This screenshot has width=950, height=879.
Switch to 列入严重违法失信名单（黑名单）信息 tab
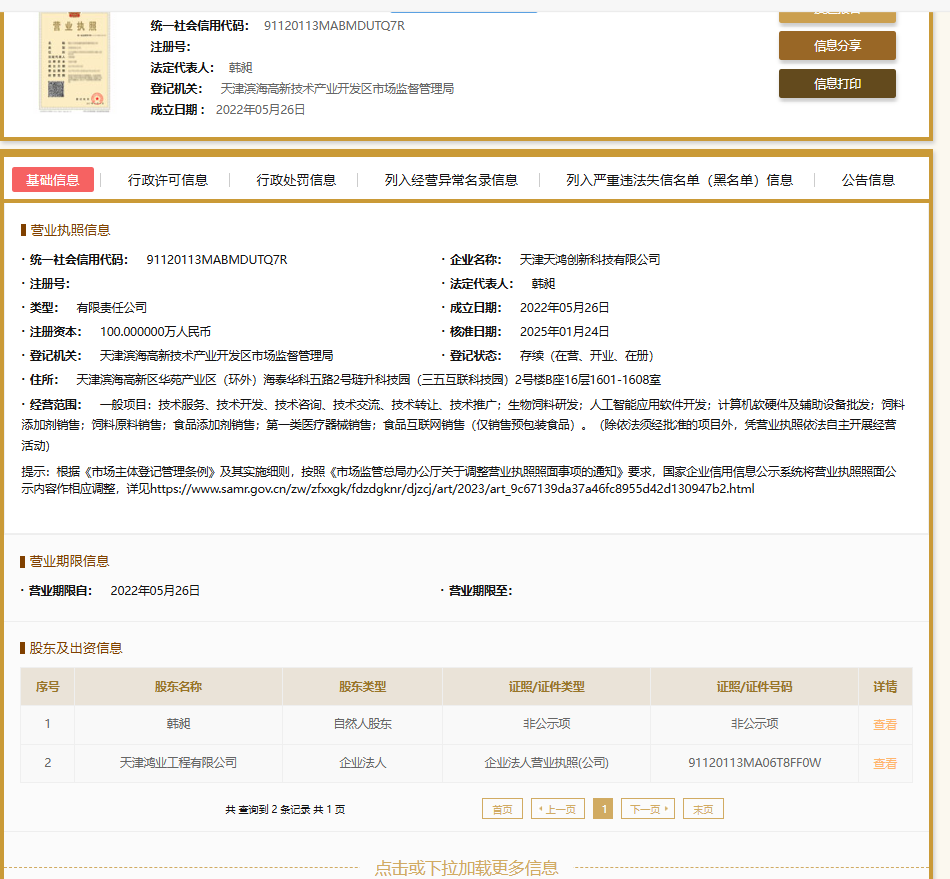tap(679, 180)
